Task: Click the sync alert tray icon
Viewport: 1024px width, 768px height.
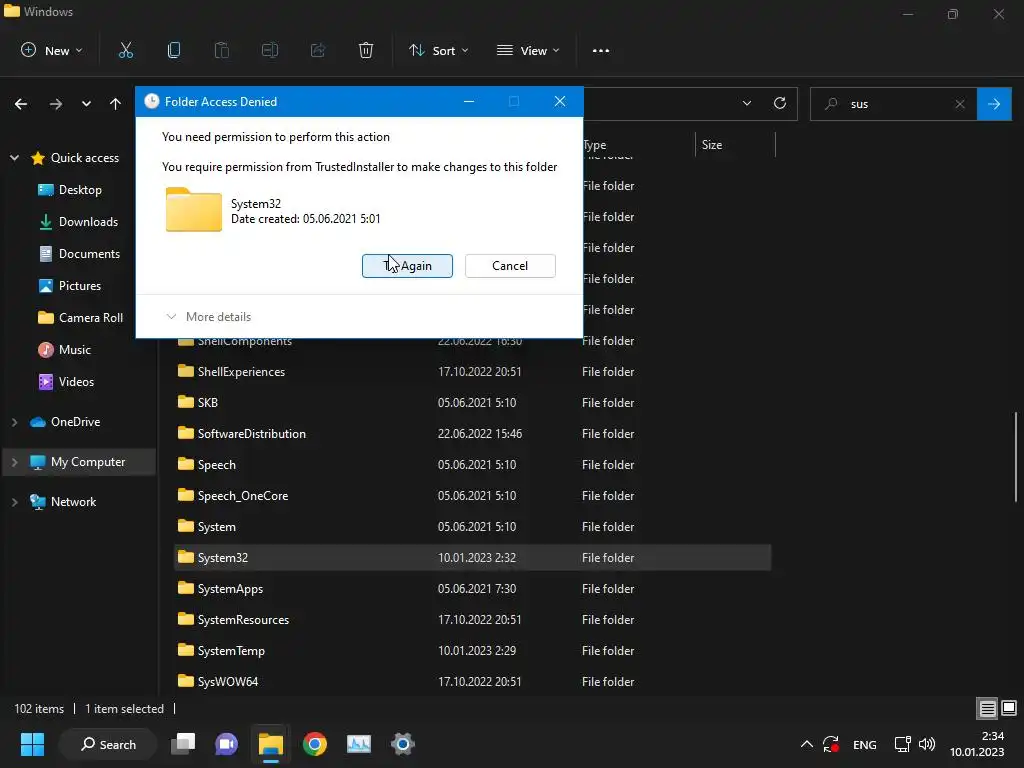Action: (x=831, y=744)
